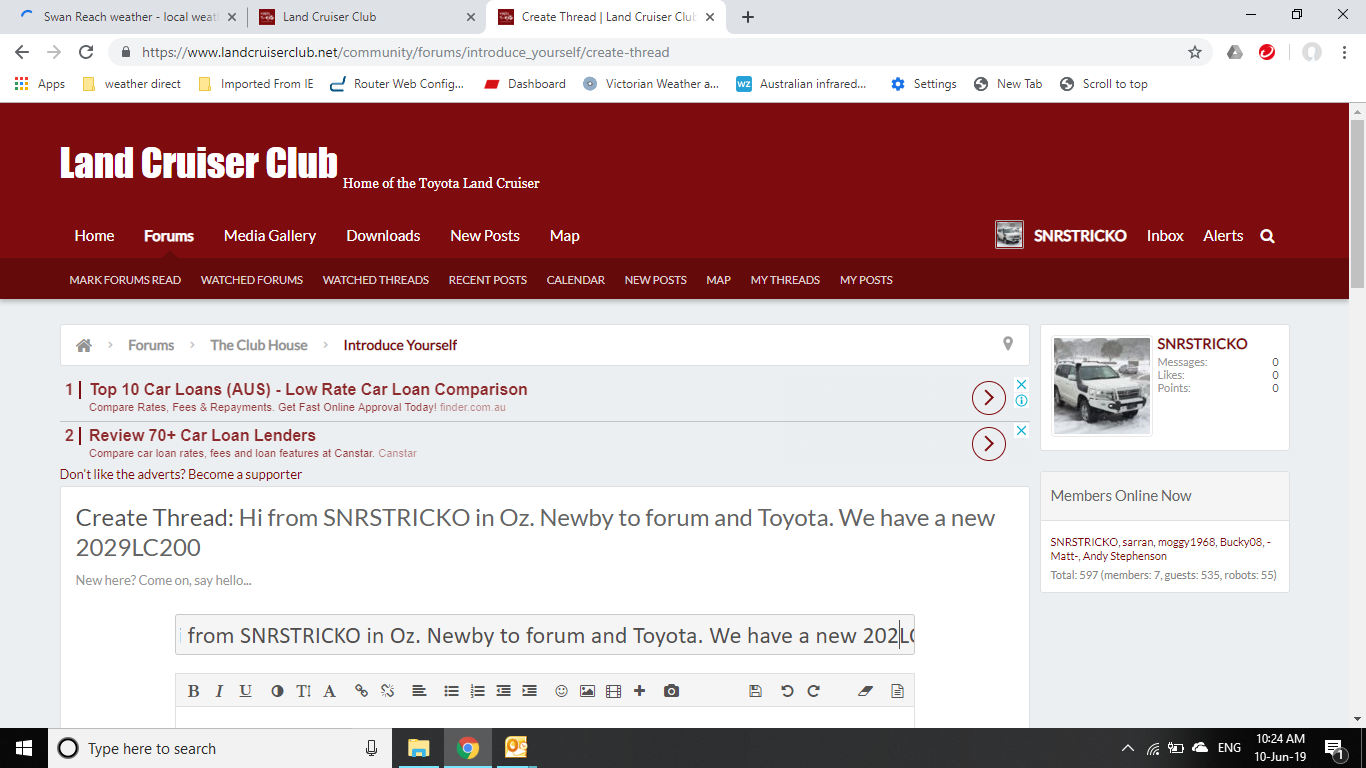Screen dimensions: 1366x768
Task: Remove formatting with eraser icon
Action: 866,691
